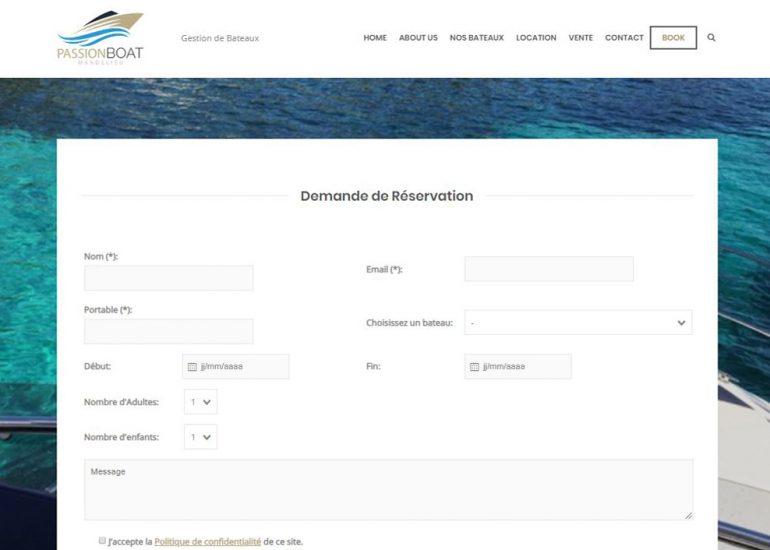Image resolution: width=770 pixels, height=550 pixels.
Task: Click the Passion Boat logo
Action: (100, 38)
